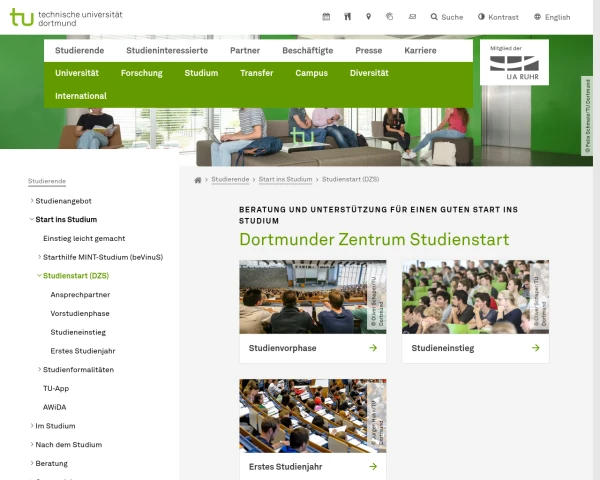The height and width of the screenshot is (480, 600).
Task: Switch language to English
Action: pyautogui.click(x=552, y=17)
